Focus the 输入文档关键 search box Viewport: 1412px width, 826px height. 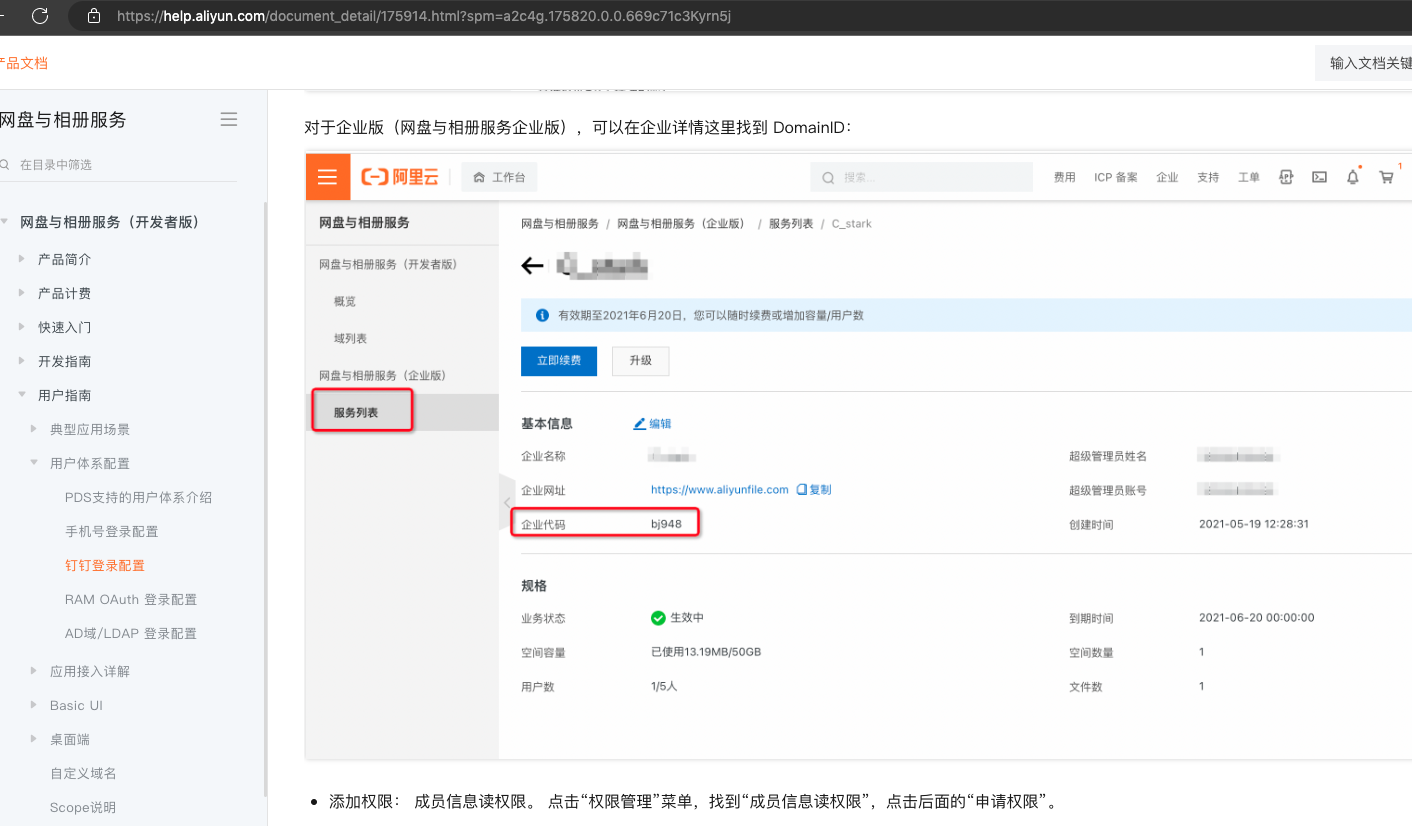pos(1364,63)
